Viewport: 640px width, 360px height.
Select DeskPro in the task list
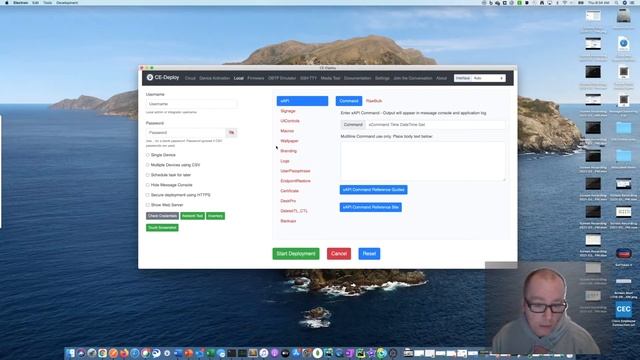pyautogui.click(x=288, y=201)
